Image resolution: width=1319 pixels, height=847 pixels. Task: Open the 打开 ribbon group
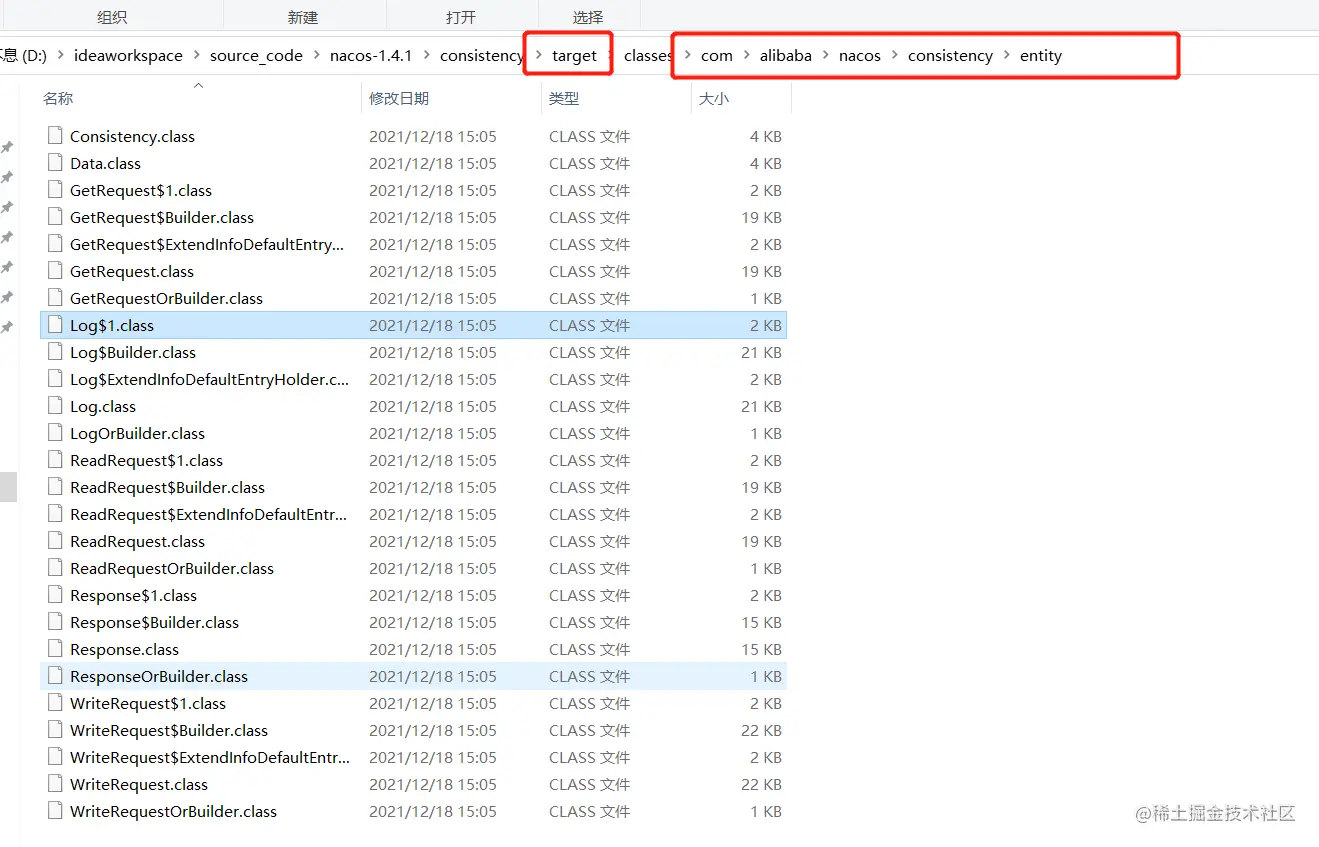click(x=461, y=17)
